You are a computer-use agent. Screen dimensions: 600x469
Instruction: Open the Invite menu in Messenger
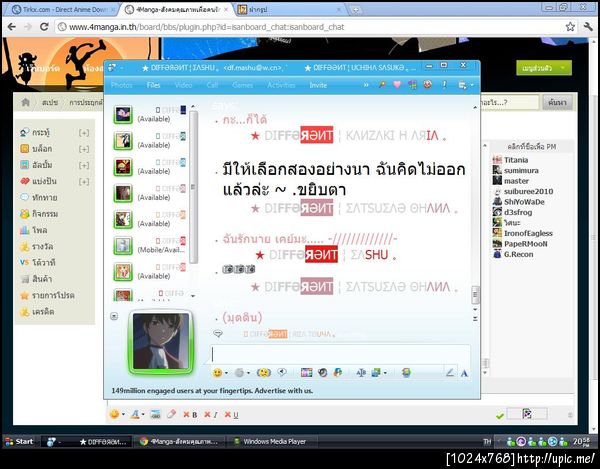tap(318, 85)
